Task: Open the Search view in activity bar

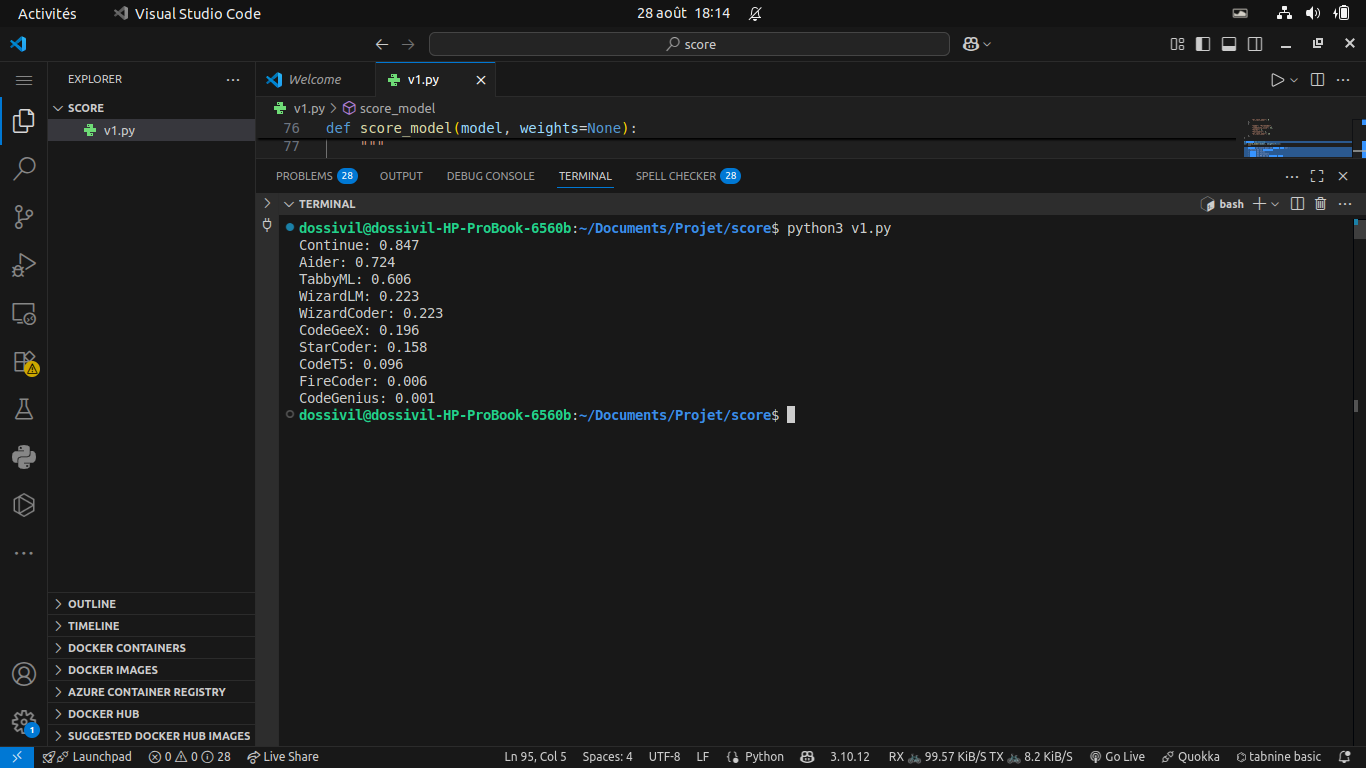Action: [24, 169]
